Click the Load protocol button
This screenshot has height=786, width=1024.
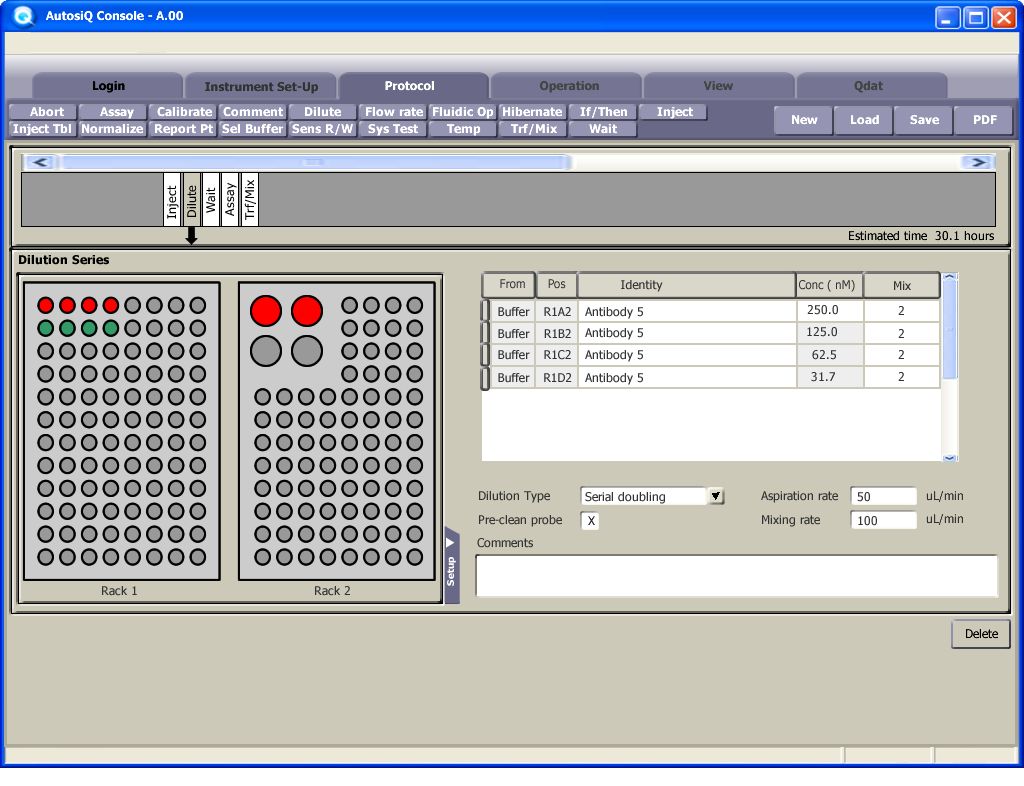864,120
